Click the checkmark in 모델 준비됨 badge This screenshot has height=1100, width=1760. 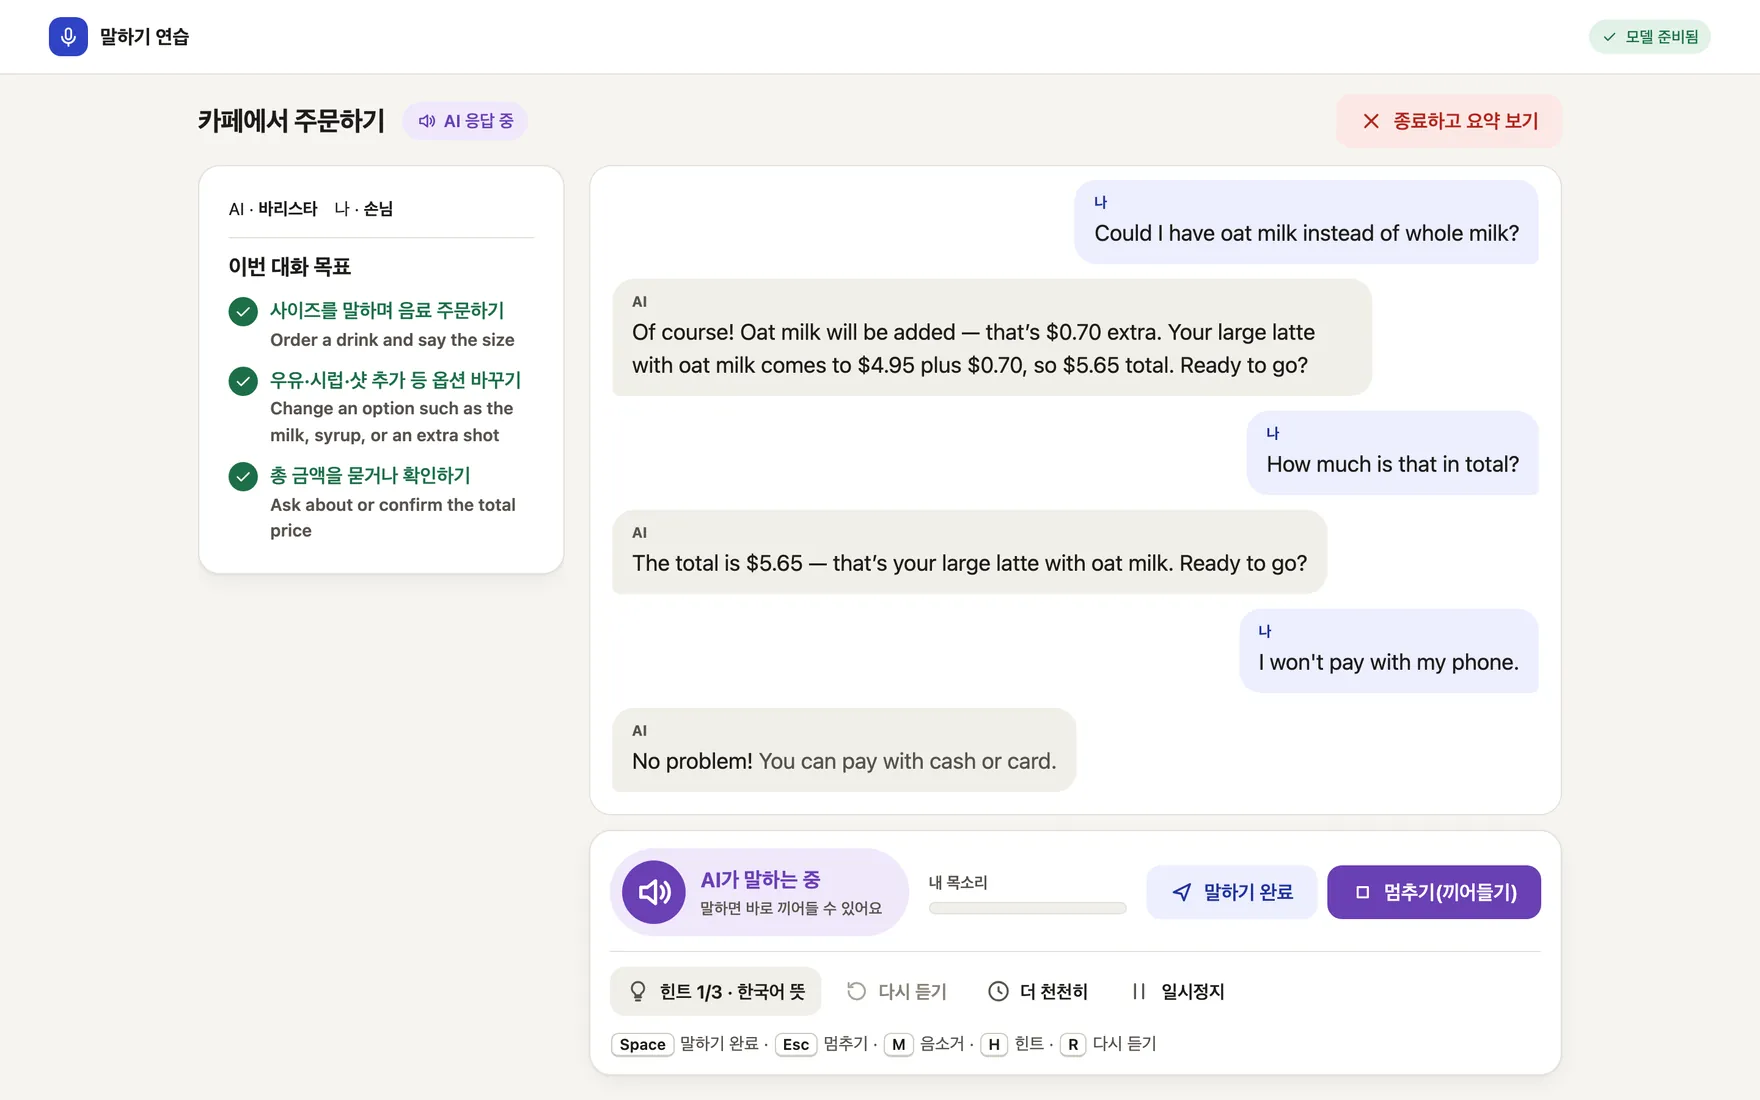1609,37
